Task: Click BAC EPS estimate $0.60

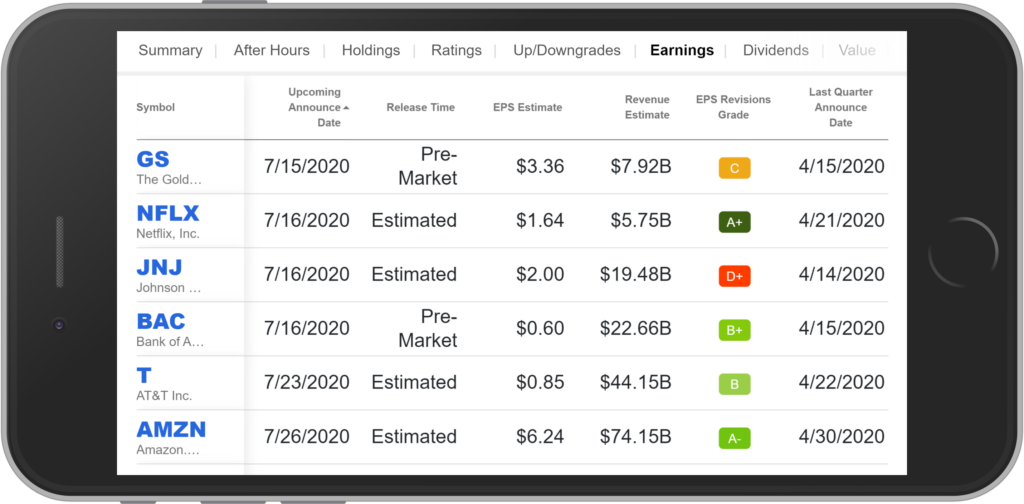Action: click(540, 328)
